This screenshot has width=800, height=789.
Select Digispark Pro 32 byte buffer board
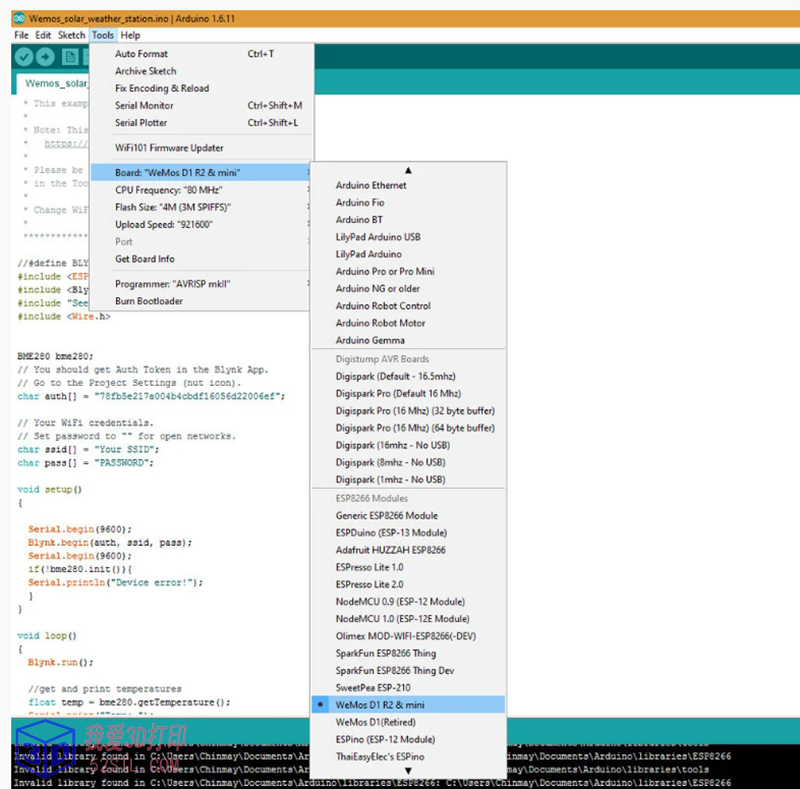click(408, 411)
